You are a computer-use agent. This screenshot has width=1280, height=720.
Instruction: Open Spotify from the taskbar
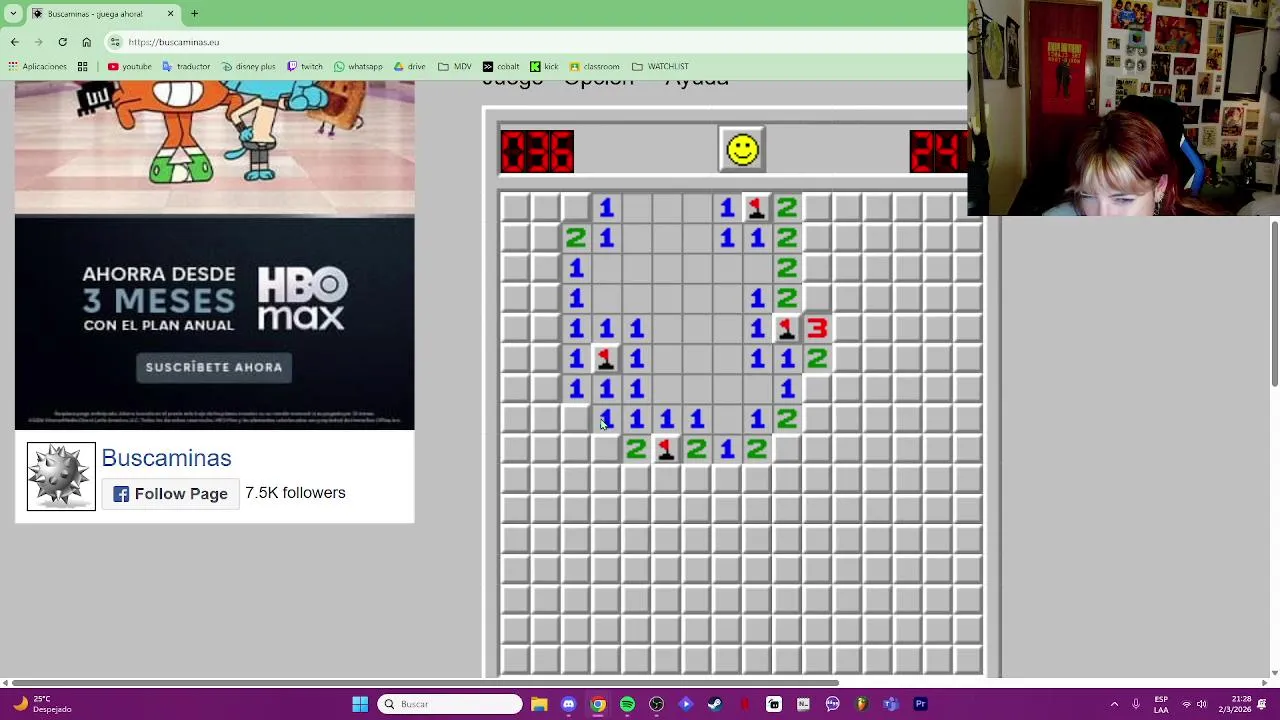[627, 704]
